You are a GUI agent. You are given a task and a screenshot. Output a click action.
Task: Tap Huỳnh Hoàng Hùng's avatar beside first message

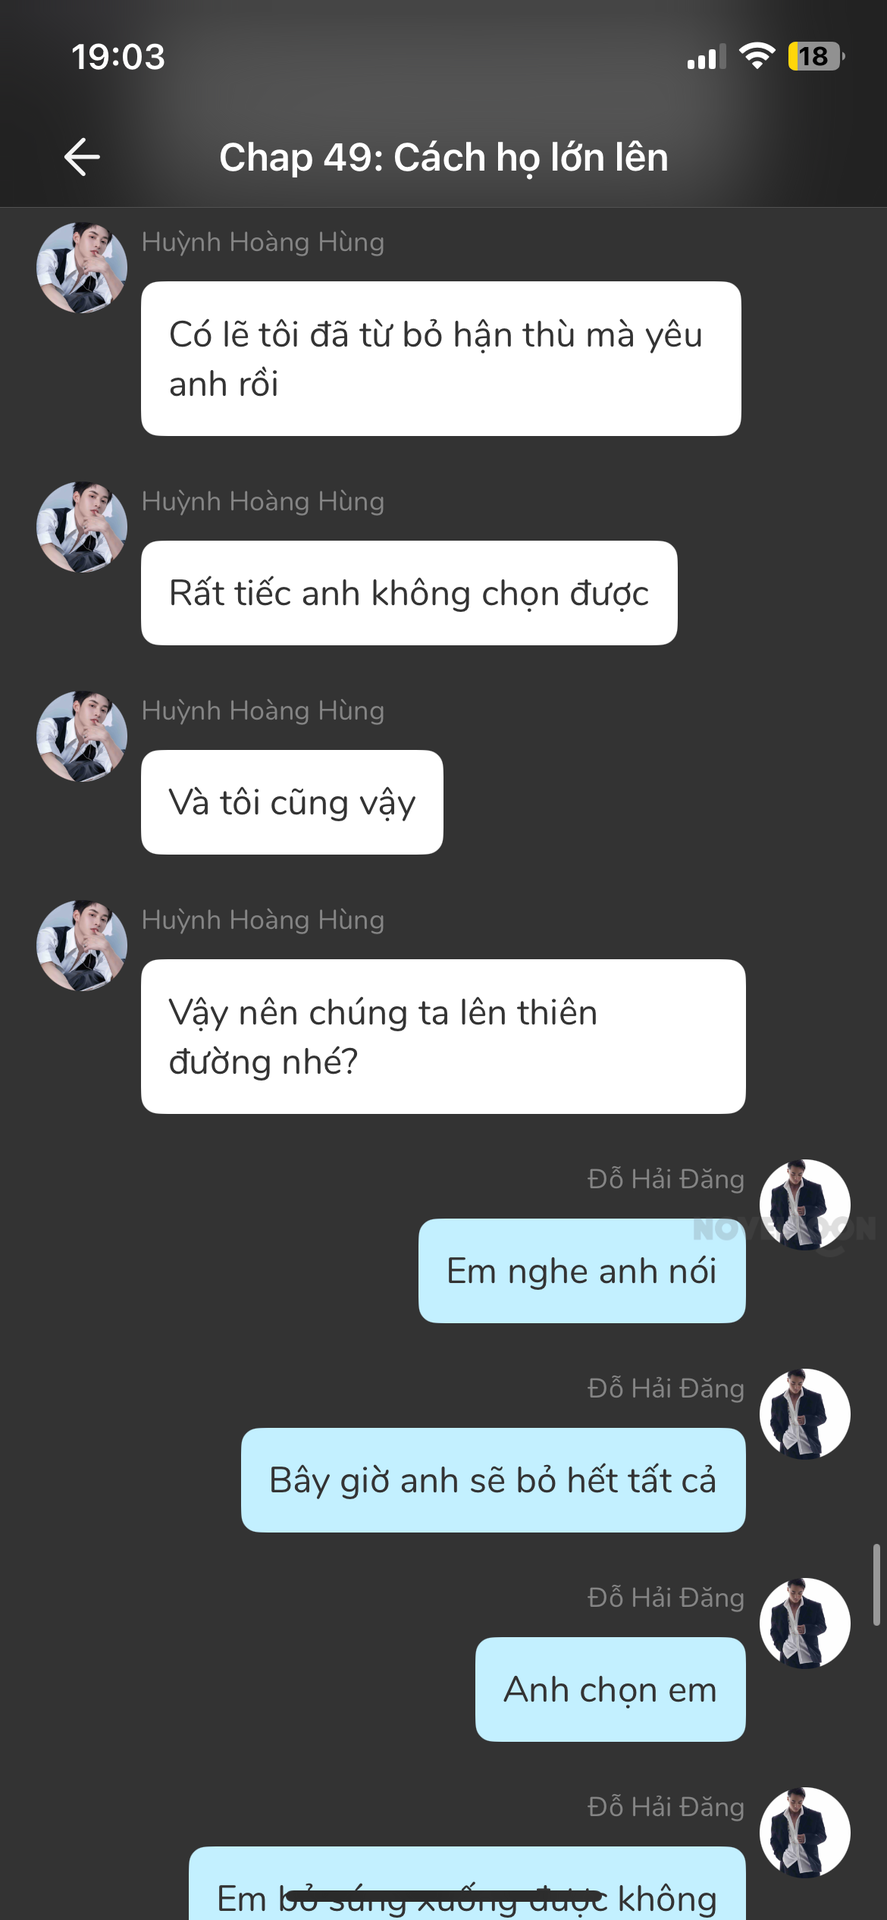click(82, 268)
